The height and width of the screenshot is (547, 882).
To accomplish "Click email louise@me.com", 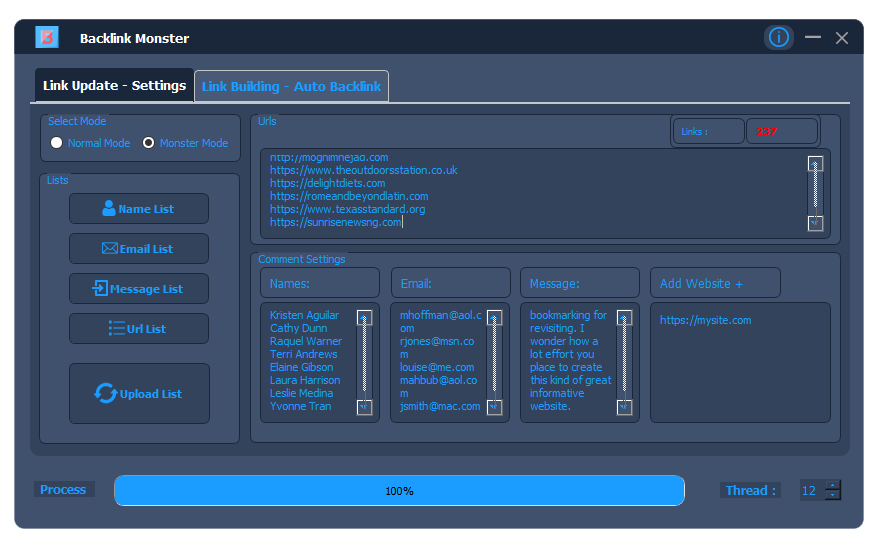I will 436,367.
